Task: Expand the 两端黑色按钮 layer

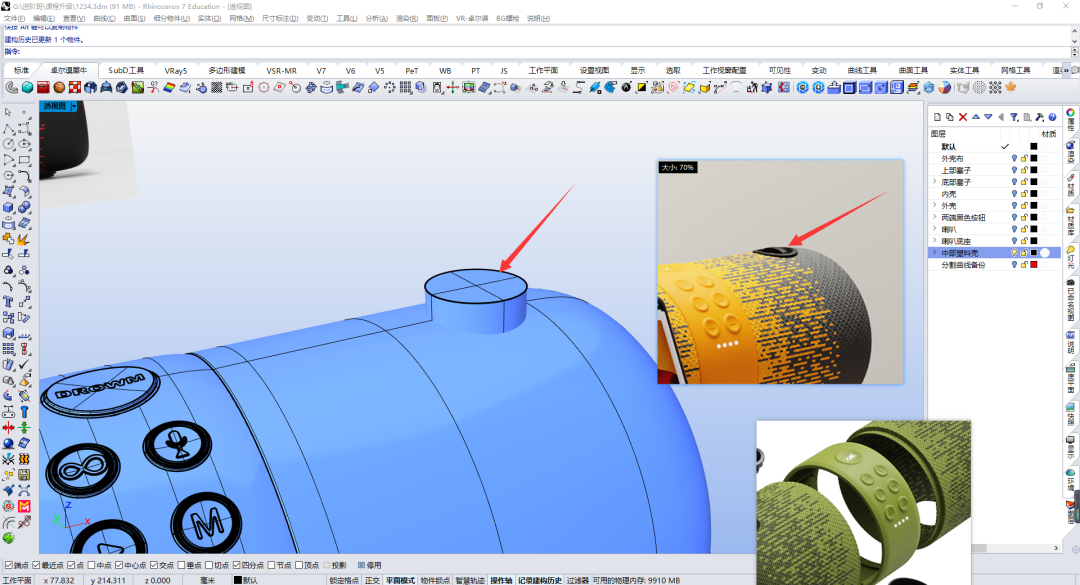Action: tap(935, 217)
